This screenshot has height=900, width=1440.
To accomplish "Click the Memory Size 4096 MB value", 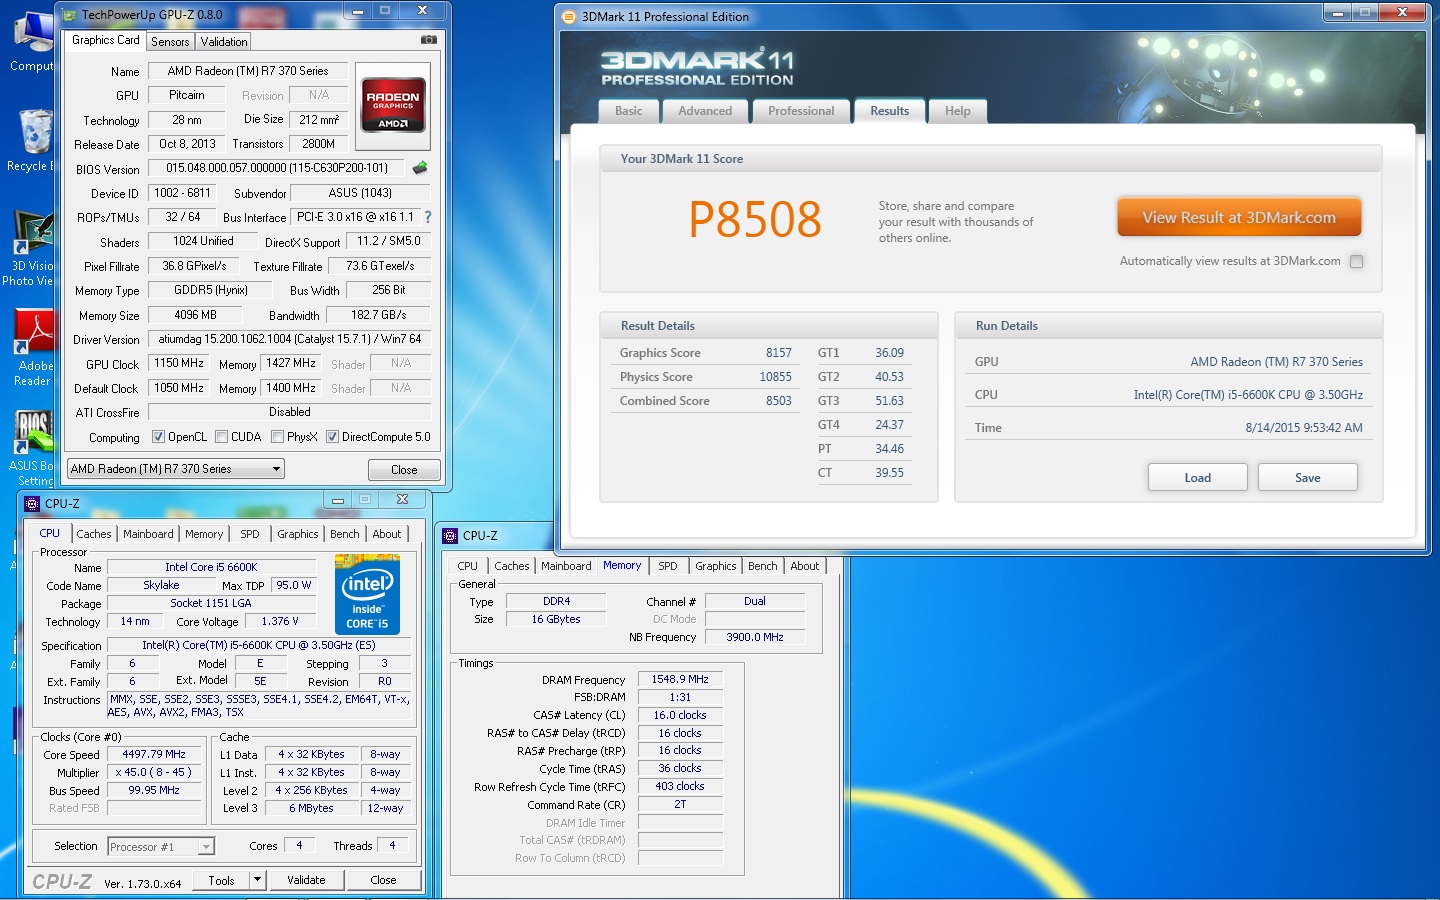I will pos(196,314).
